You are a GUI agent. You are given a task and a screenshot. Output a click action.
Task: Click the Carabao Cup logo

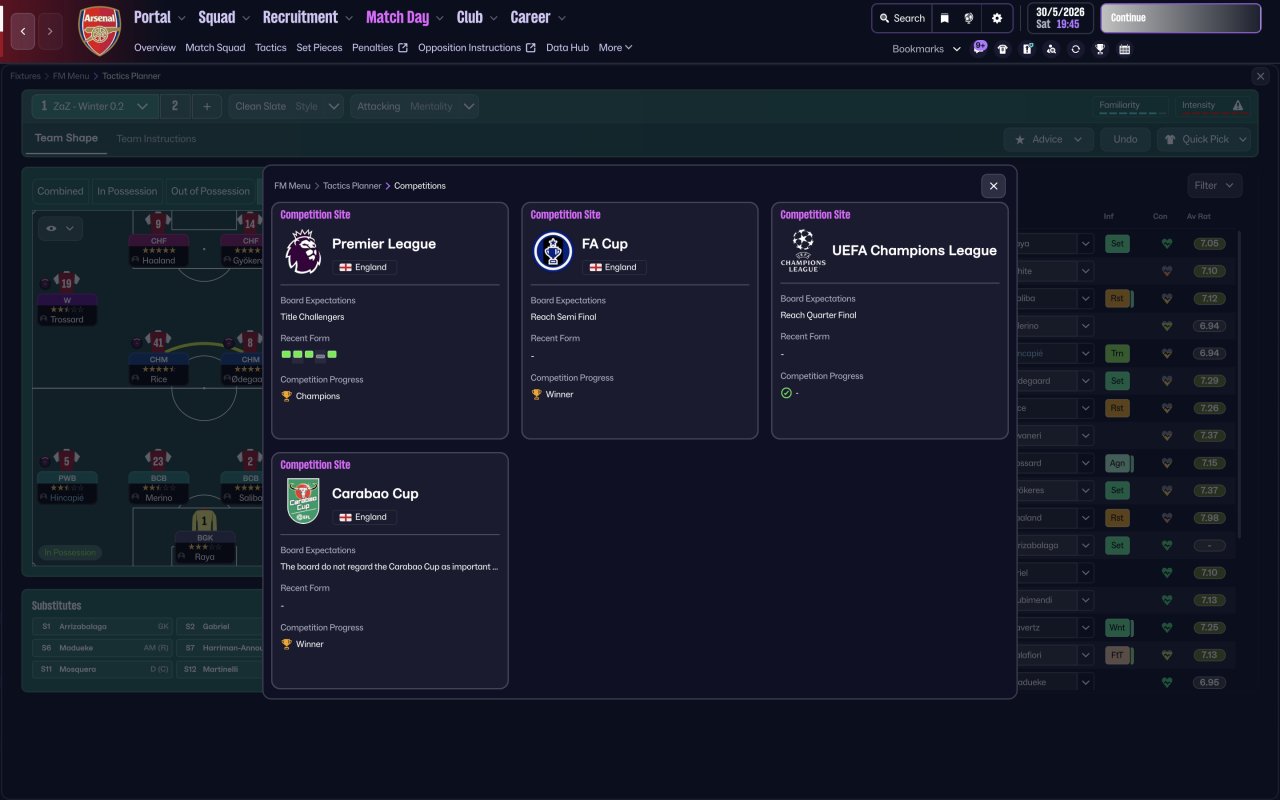click(x=302, y=501)
